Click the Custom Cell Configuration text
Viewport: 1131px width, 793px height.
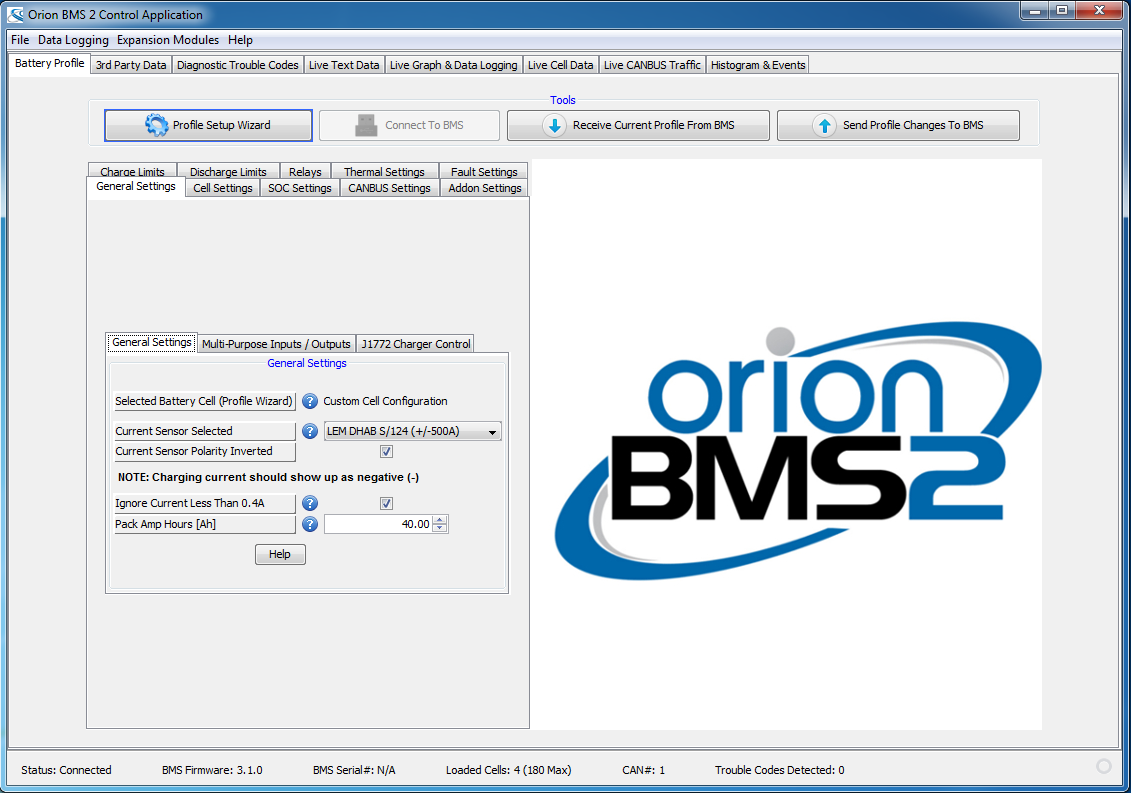[x=385, y=401]
